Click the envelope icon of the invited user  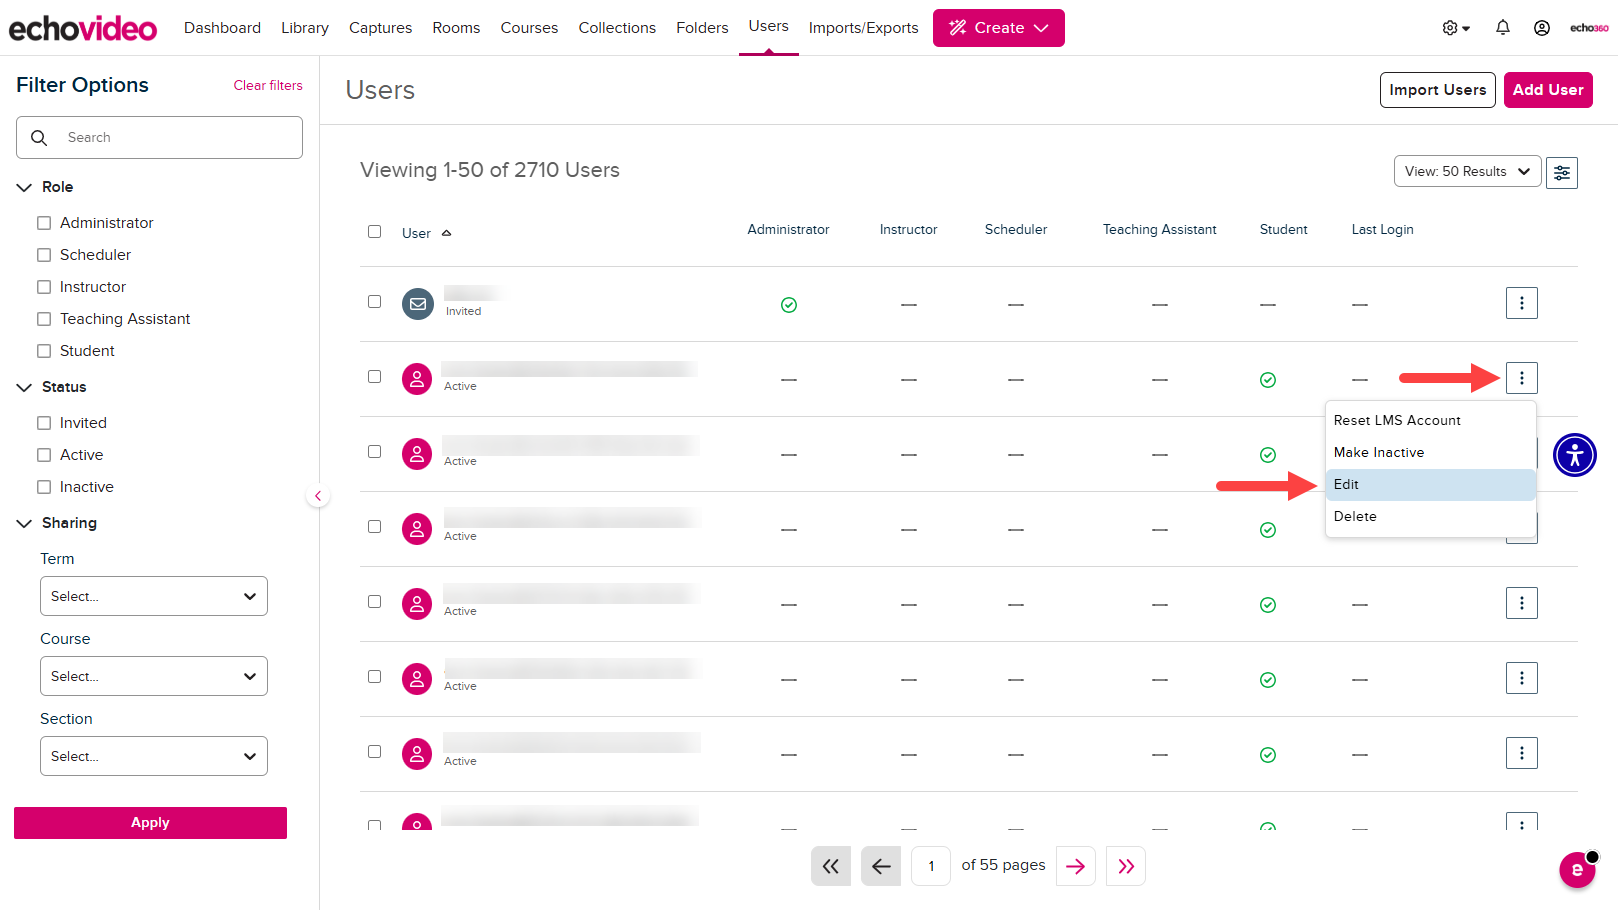[417, 303]
